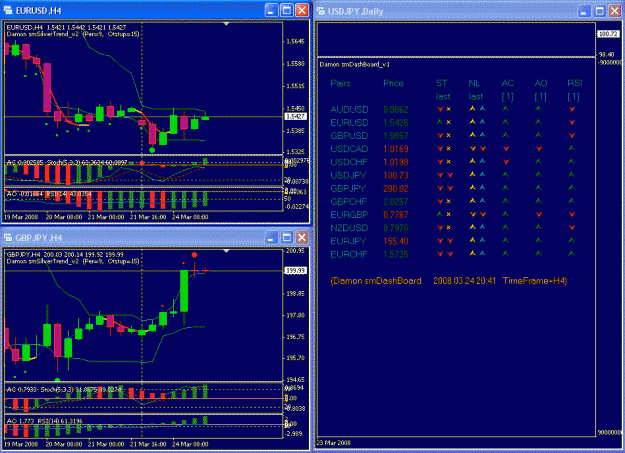
Task: Click the large green signal dot in EURUSD chart
Action: 152,150
